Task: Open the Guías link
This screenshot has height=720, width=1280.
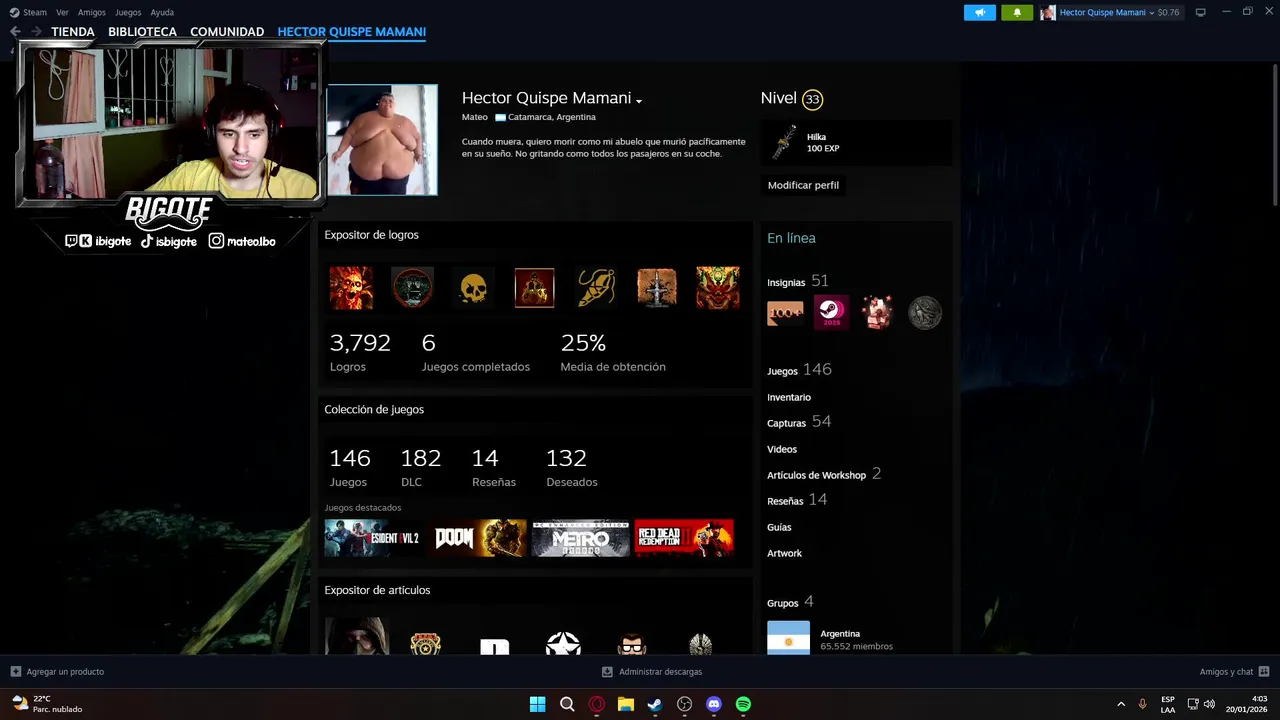Action: pos(779,527)
